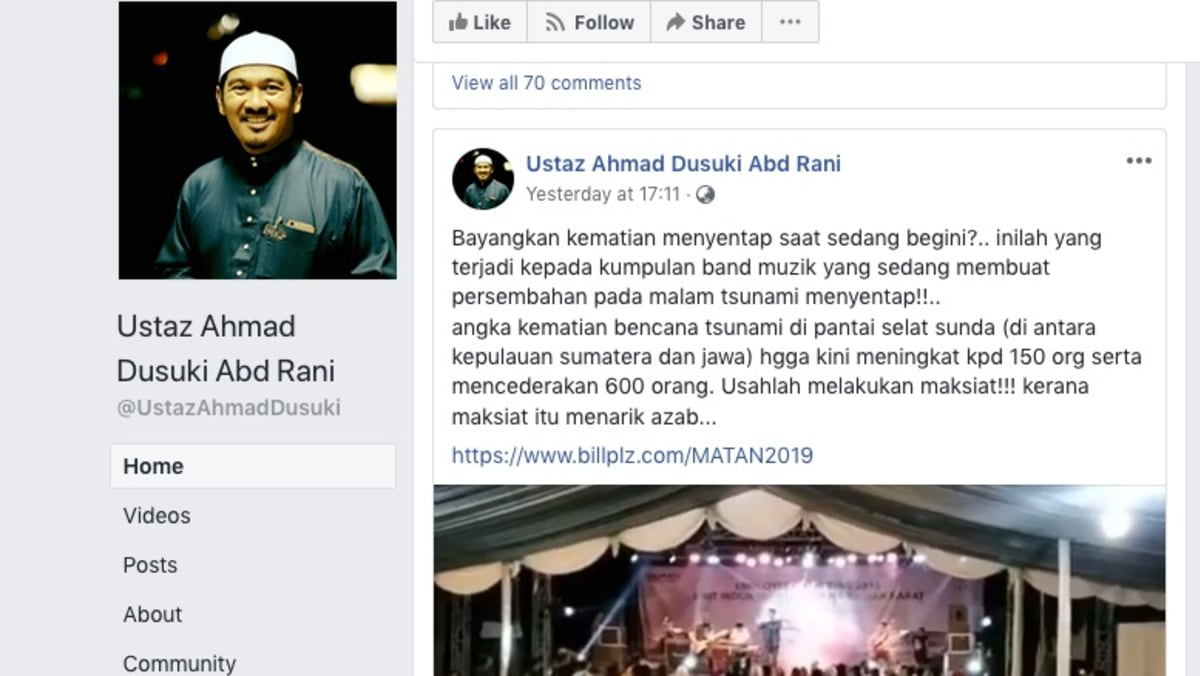Follow the page via the Follow button
The image size is (1200, 676).
(589, 22)
